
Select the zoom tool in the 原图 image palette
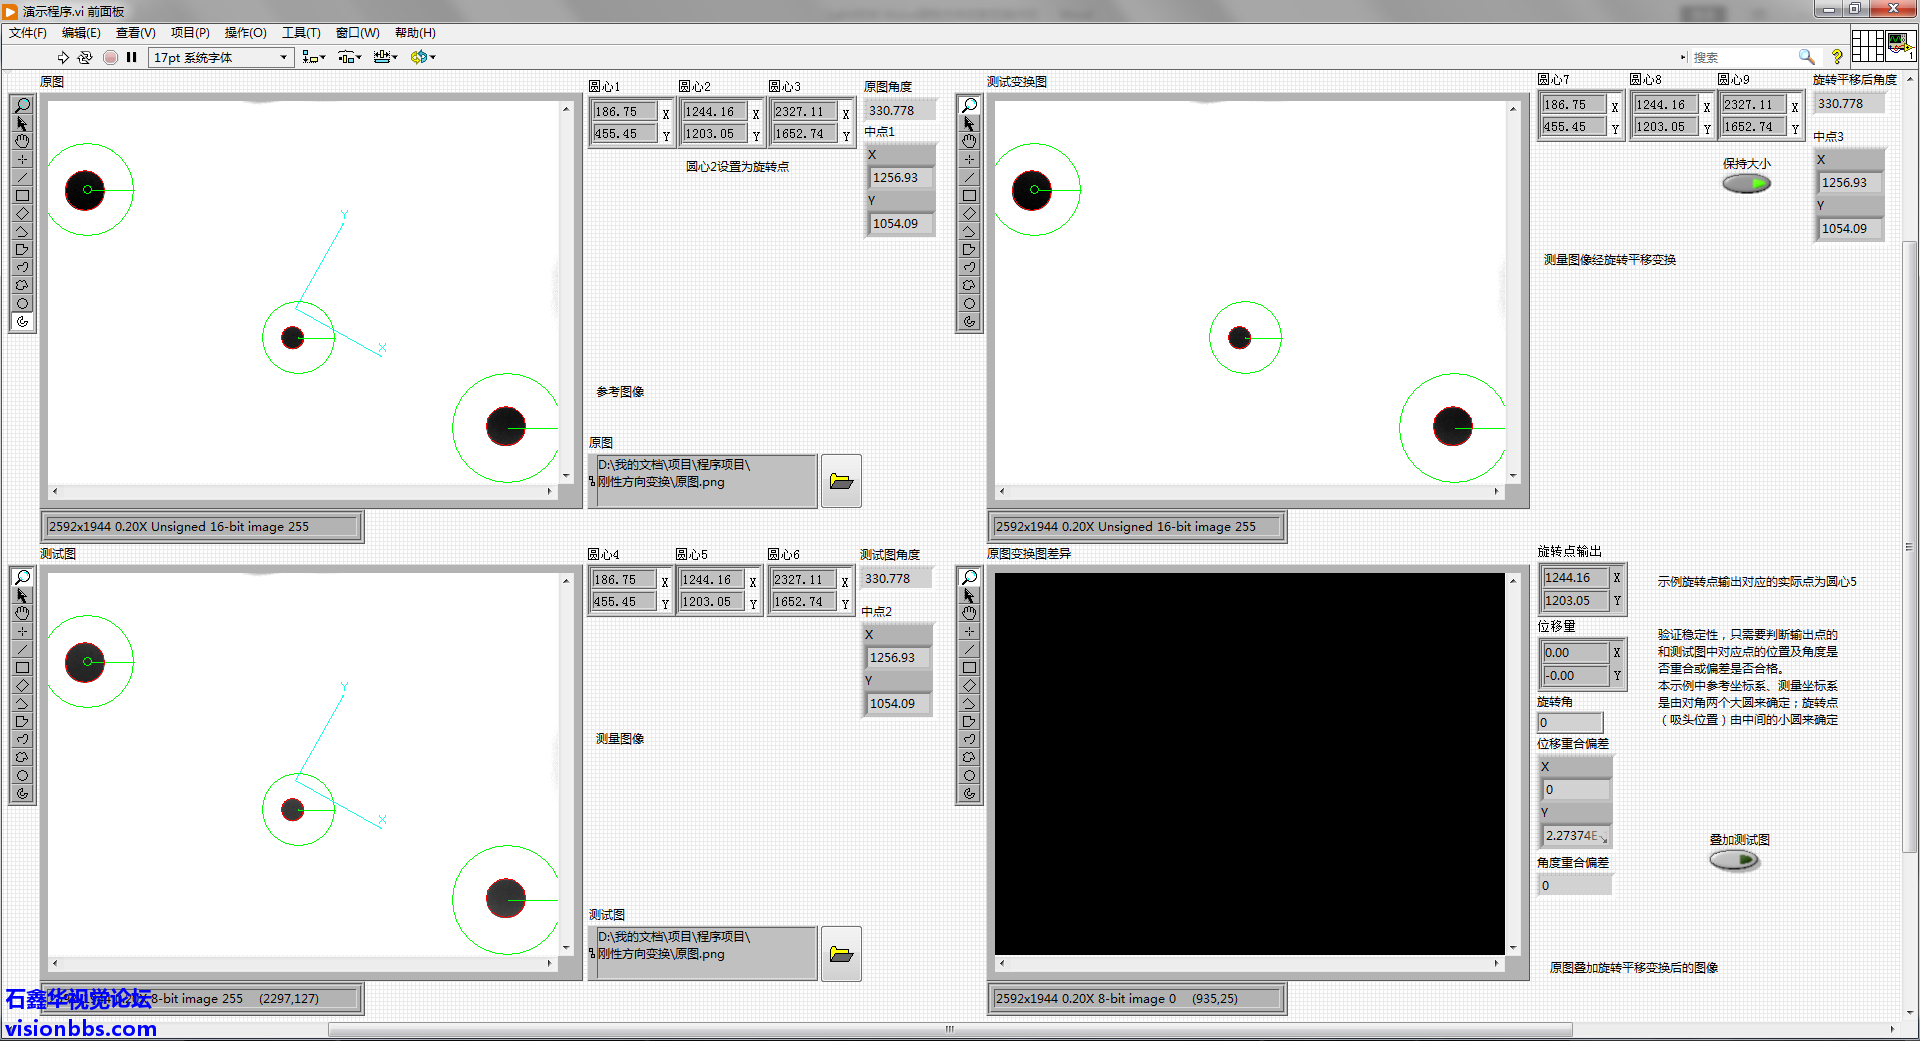22,105
